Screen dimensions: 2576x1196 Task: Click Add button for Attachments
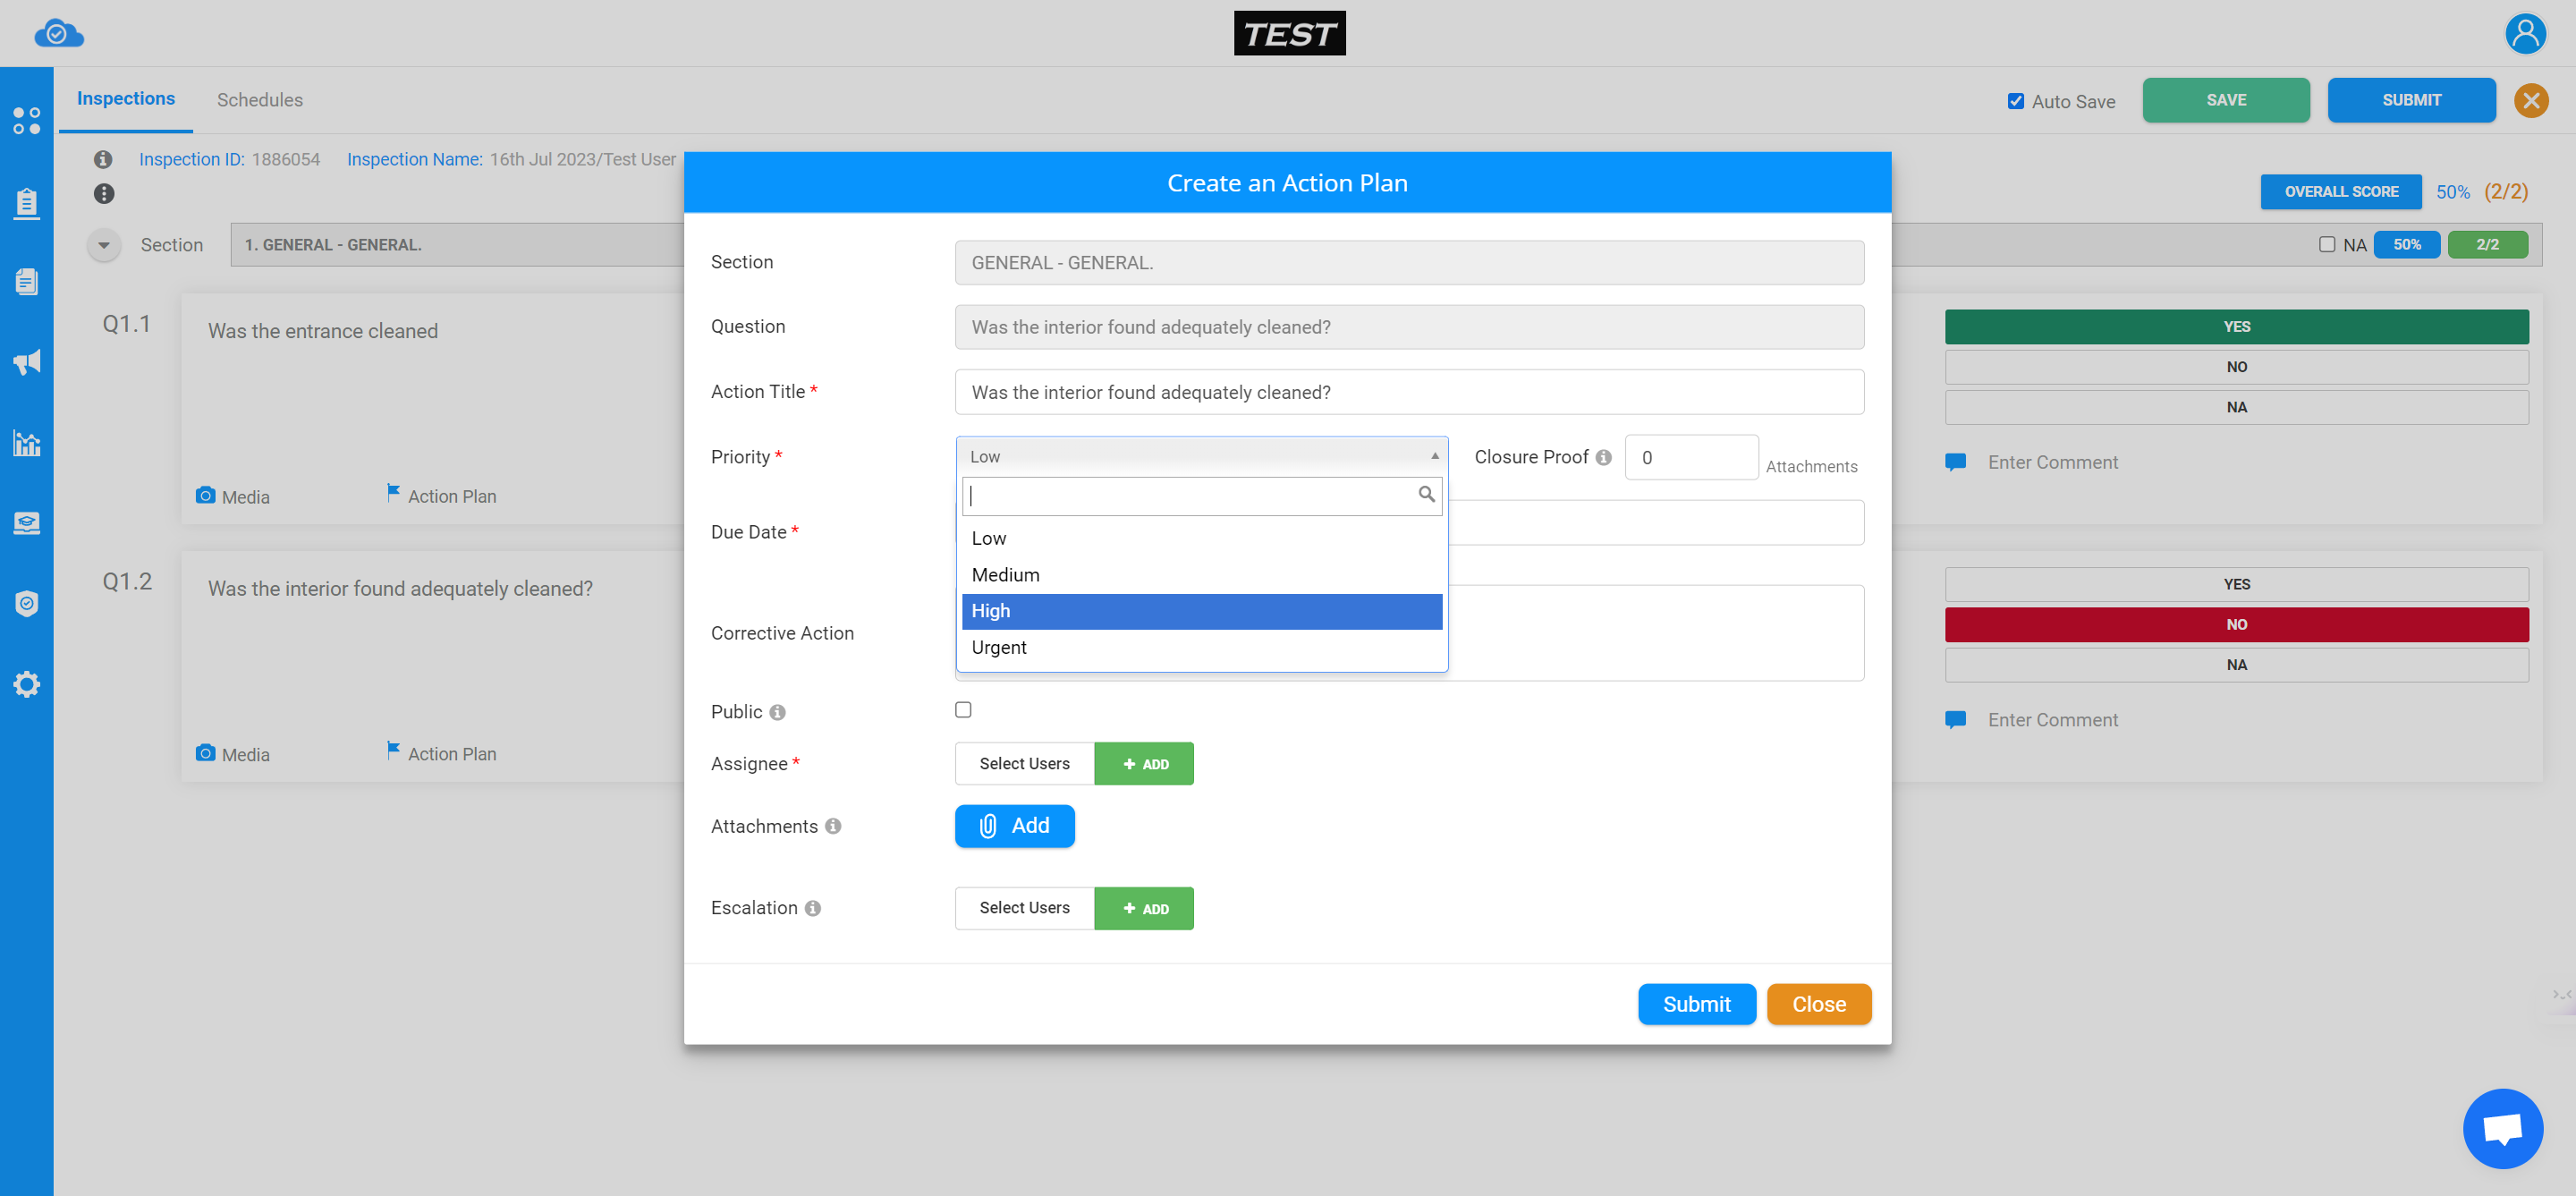(1013, 827)
